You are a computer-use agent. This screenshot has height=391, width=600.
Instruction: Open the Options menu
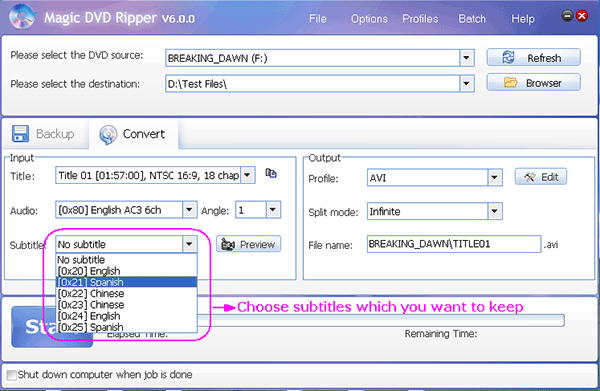tap(369, 19)
